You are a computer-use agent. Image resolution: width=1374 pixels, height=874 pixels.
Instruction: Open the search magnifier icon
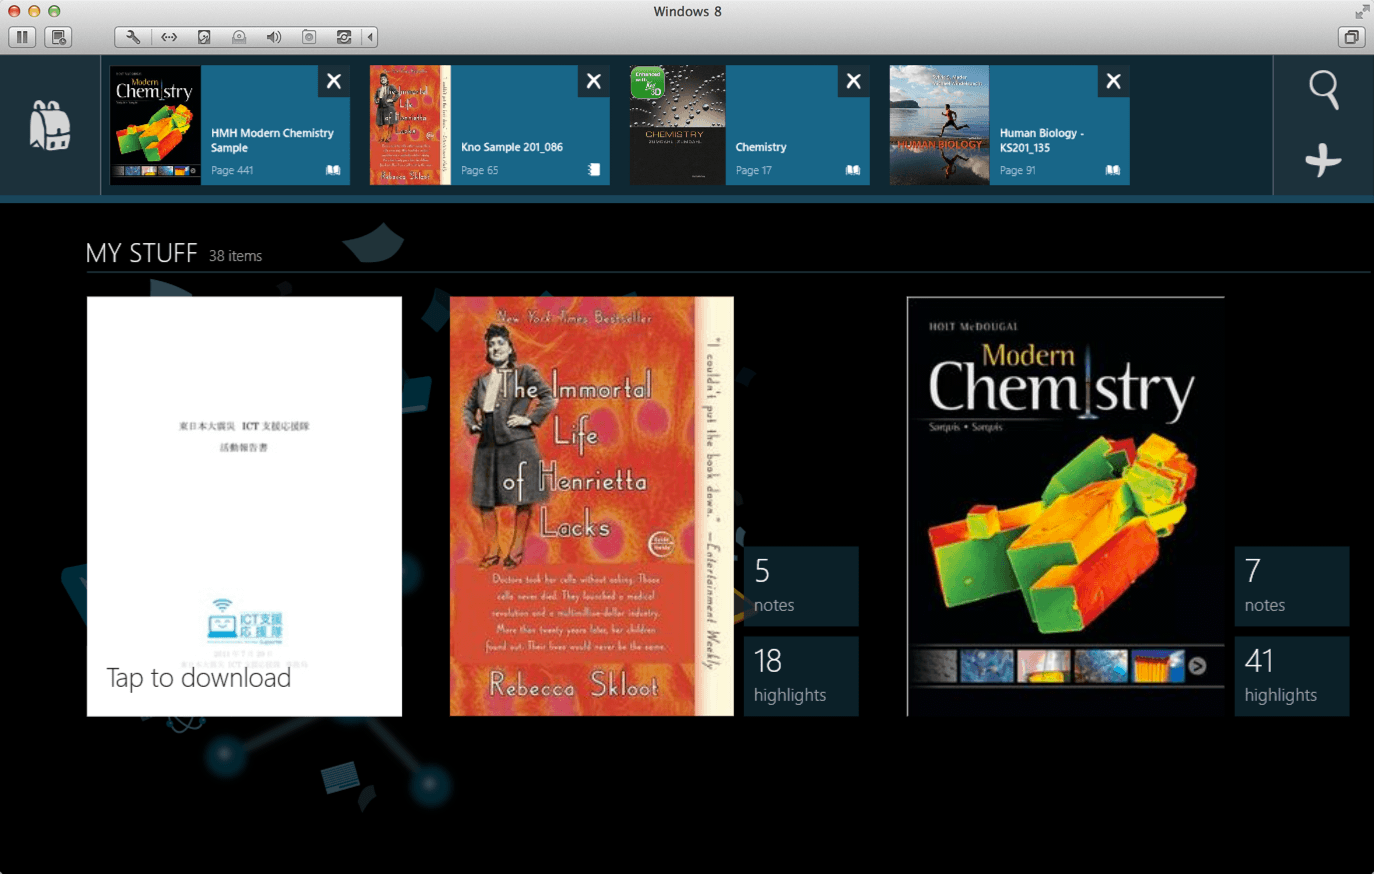(1324, 89)
